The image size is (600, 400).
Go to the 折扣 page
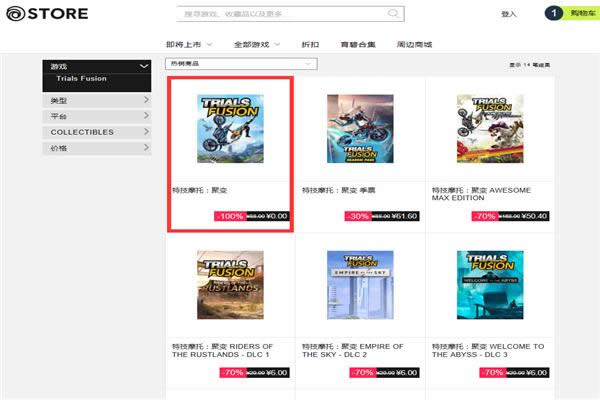(310, 44)
